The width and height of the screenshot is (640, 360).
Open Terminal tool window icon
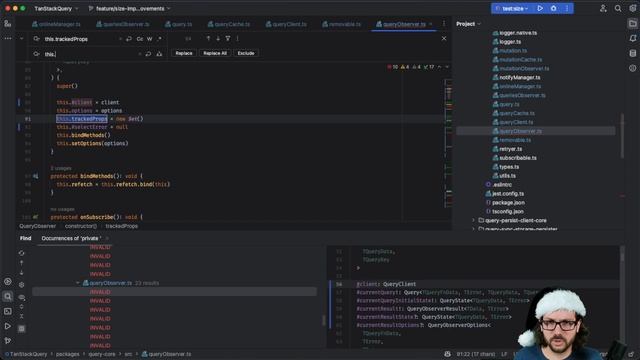[8, 311]
